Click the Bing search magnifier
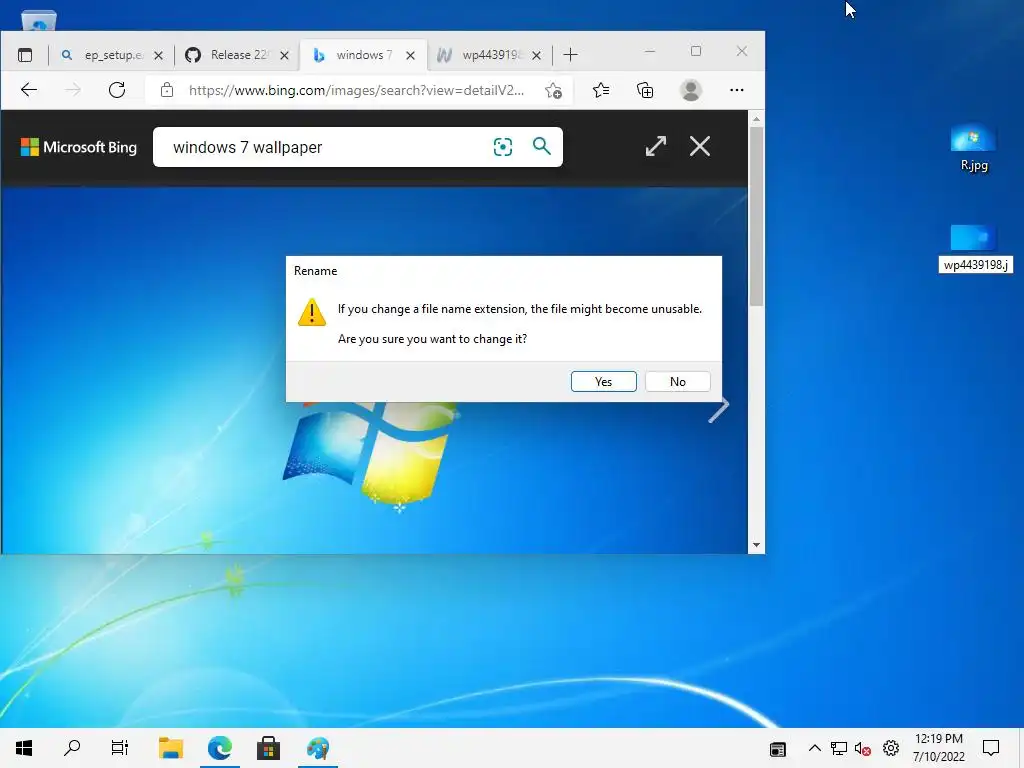Viewport: 1024px width, 768px height. coord(541,146)
